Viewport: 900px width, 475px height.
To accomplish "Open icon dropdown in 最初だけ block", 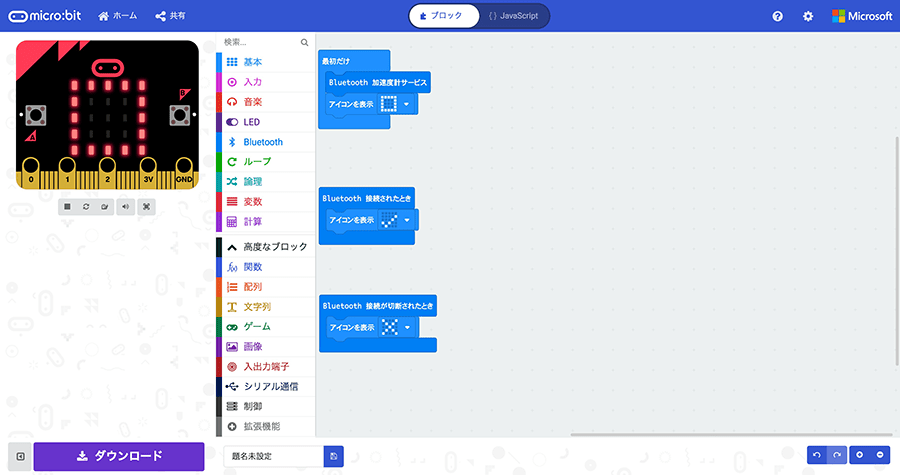I will 406,104.
